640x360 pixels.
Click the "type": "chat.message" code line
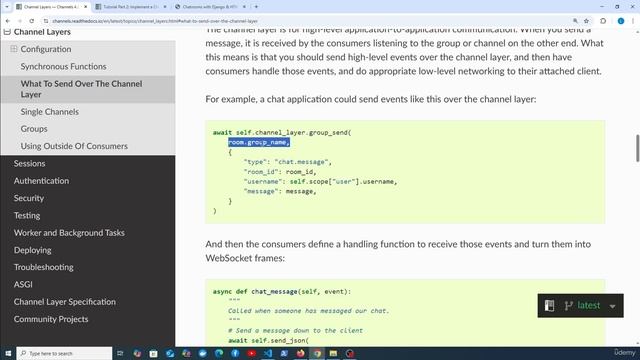click(288, 162)
